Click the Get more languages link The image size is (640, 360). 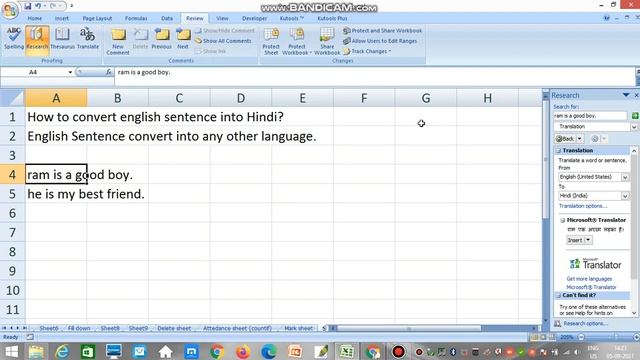(x=589, y=279)
